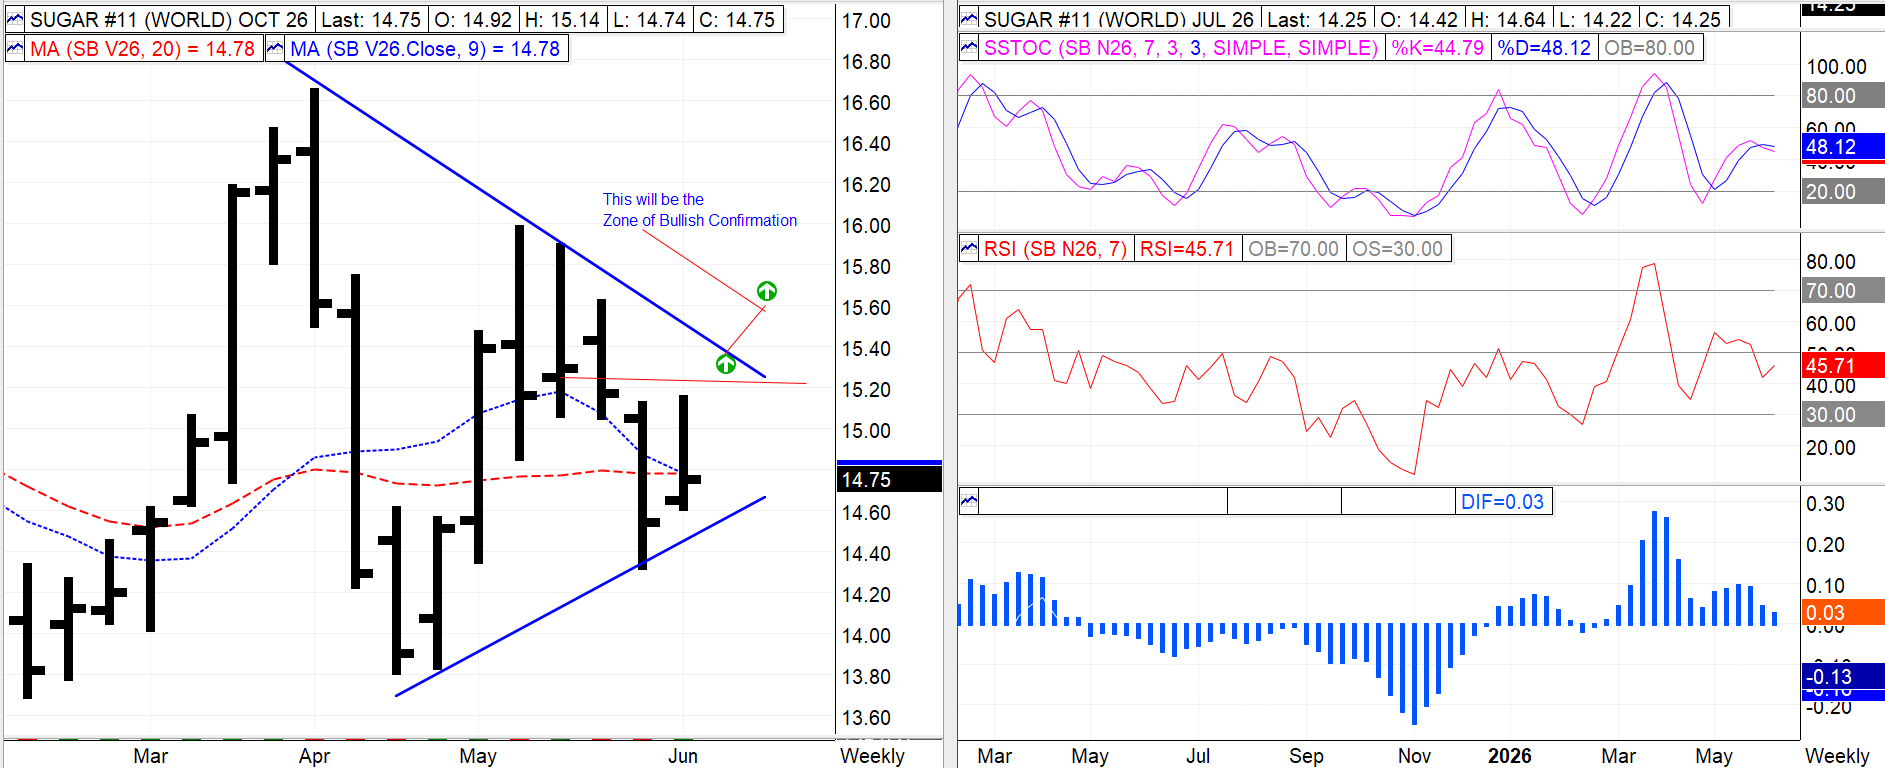Select the red MA (SB V26, 20) = 14.78 label
The image size is (1885, 768).
(x=142, y=49)
